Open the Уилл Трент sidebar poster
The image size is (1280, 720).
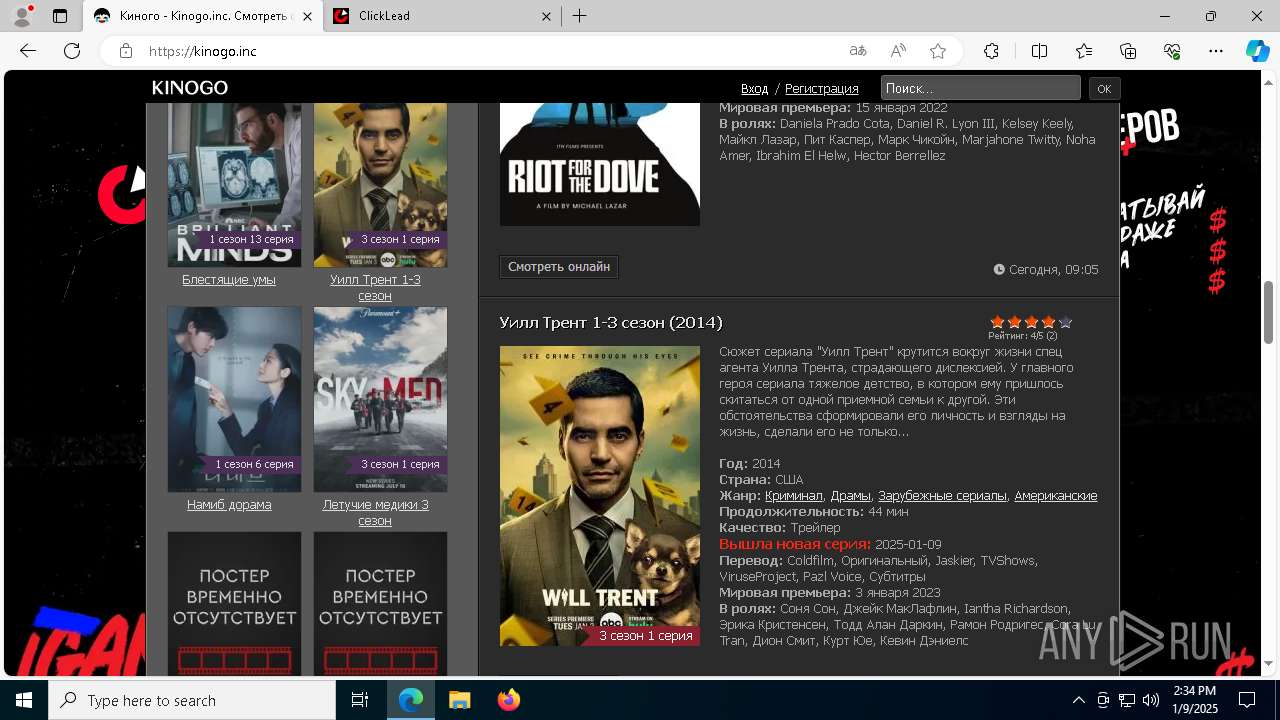tap(380, 185)
